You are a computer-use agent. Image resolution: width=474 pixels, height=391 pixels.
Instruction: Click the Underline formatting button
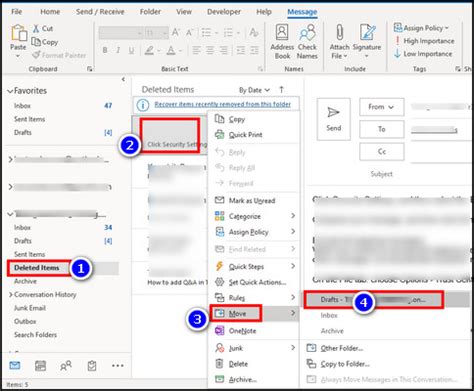(x=131, y=50)
